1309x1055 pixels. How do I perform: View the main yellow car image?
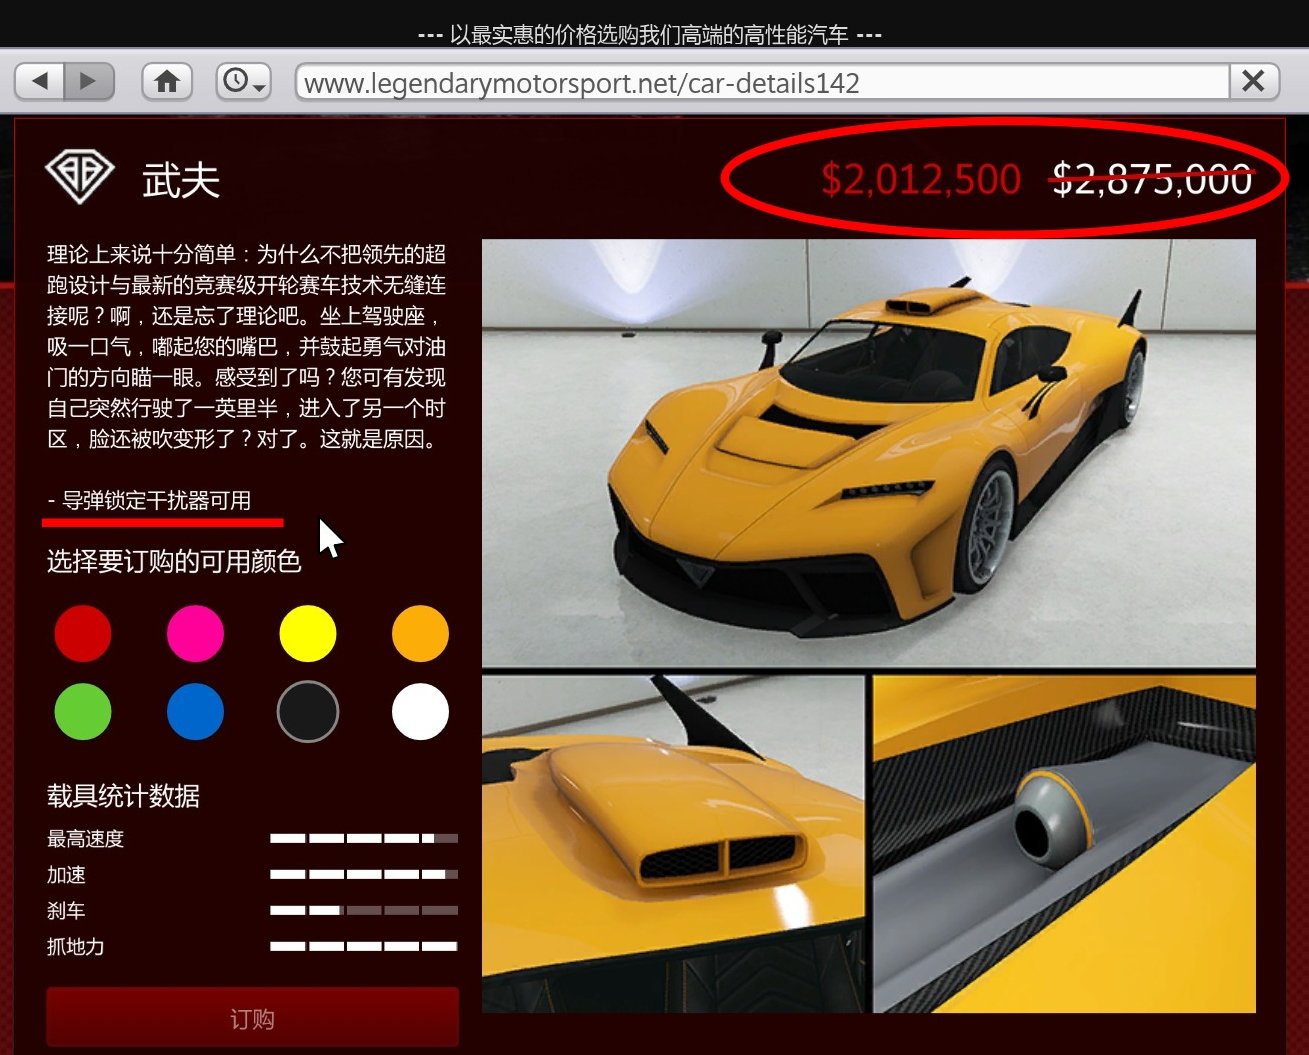click(x=869, y=453)
